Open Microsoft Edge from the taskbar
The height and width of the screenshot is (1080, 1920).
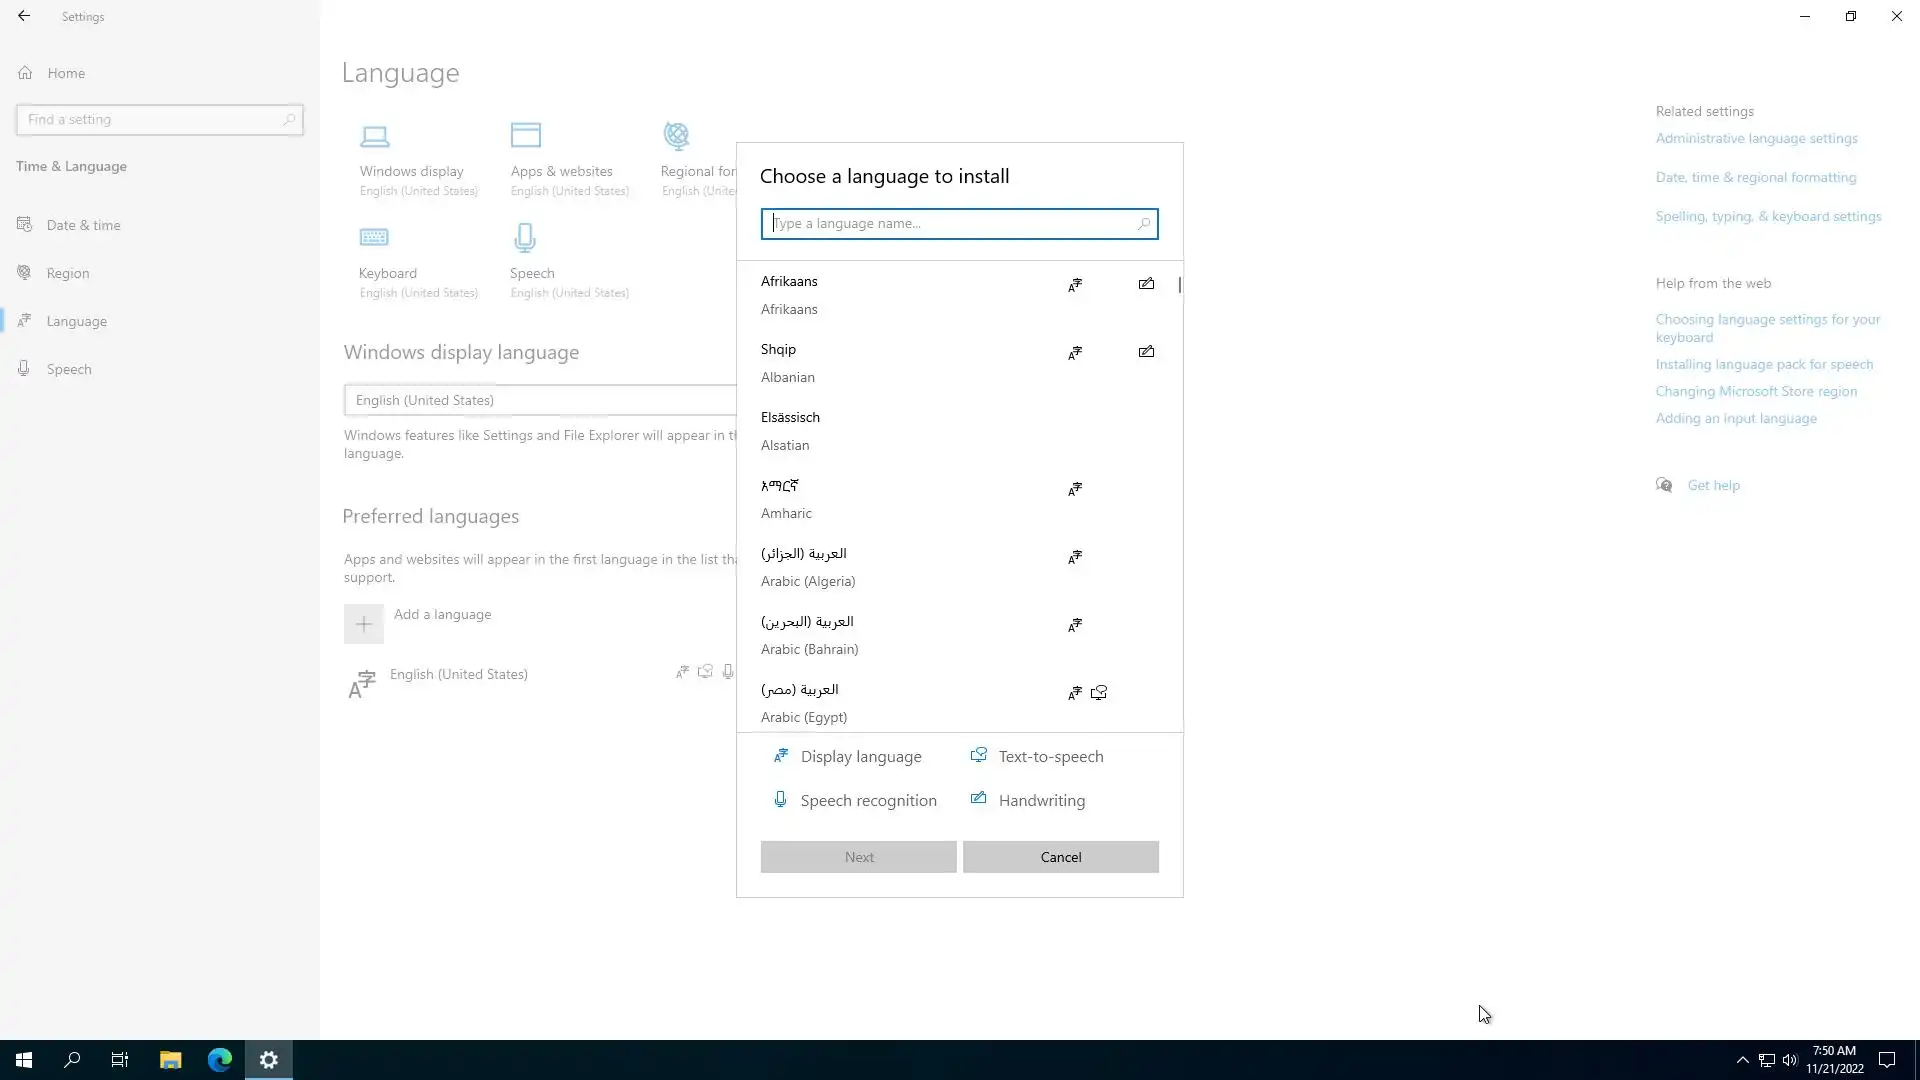pos(220,1060)
